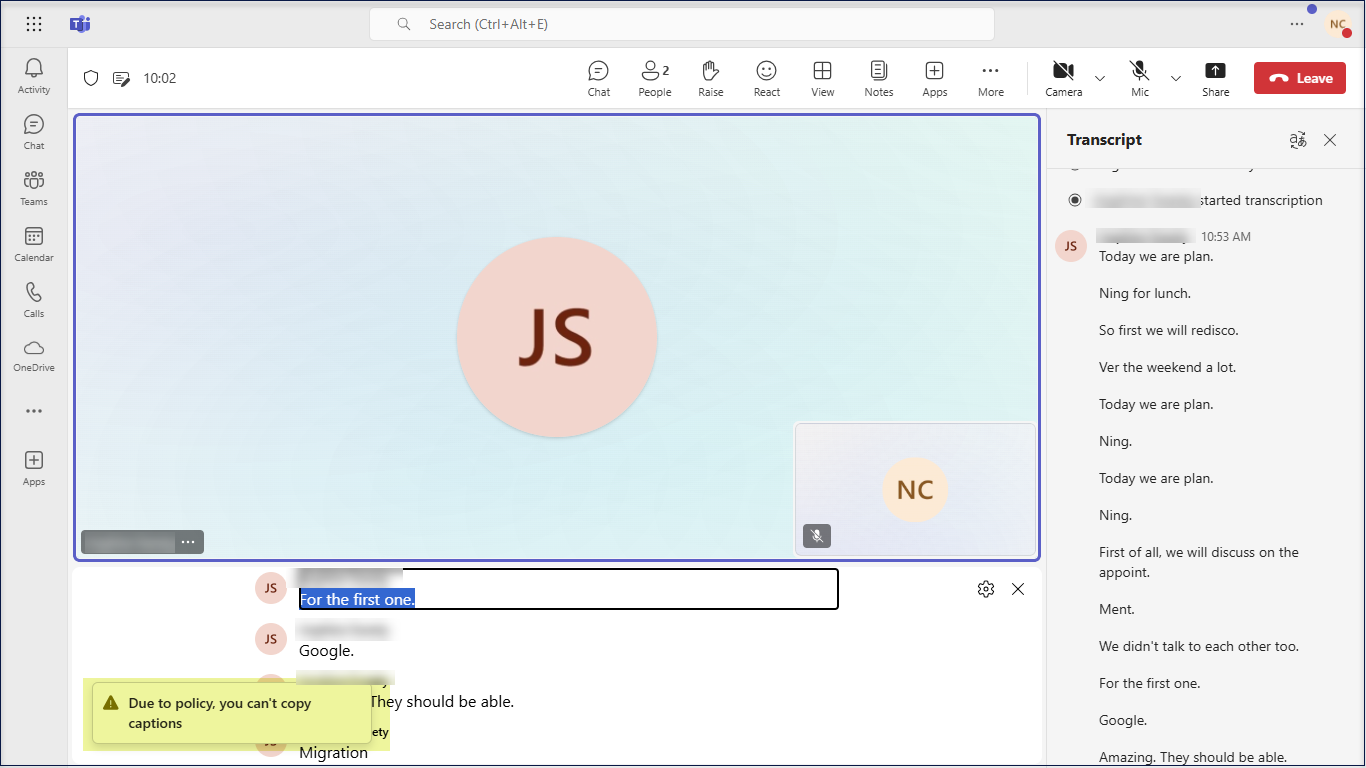The height and width of the screenshot is (768, 1366).
Task: Raise your hand in the meeting
Action: [x=710, y=78]
